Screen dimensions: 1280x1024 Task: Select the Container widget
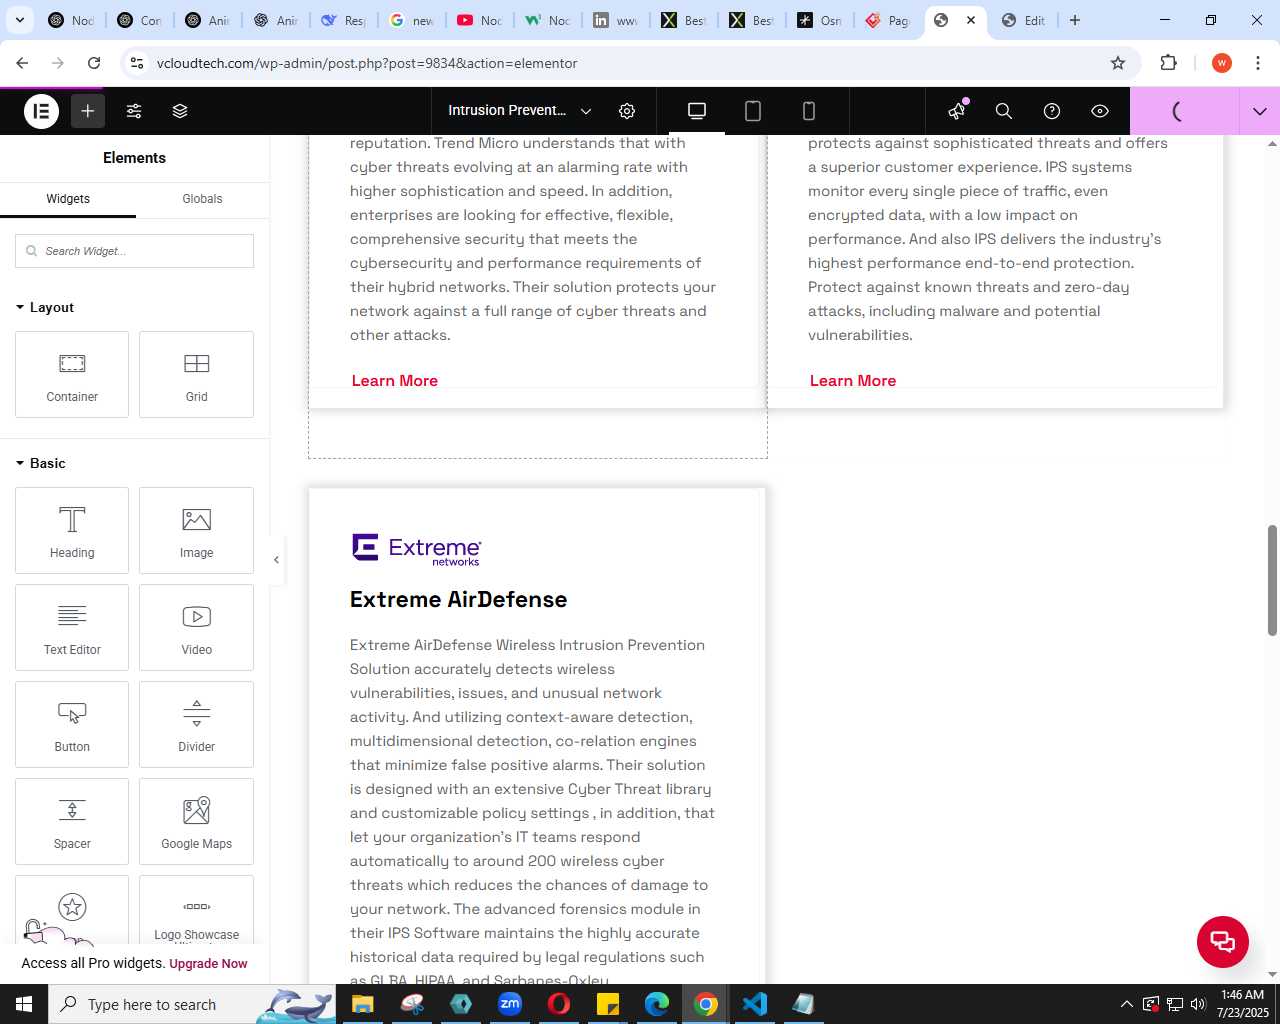click(72, 375)
